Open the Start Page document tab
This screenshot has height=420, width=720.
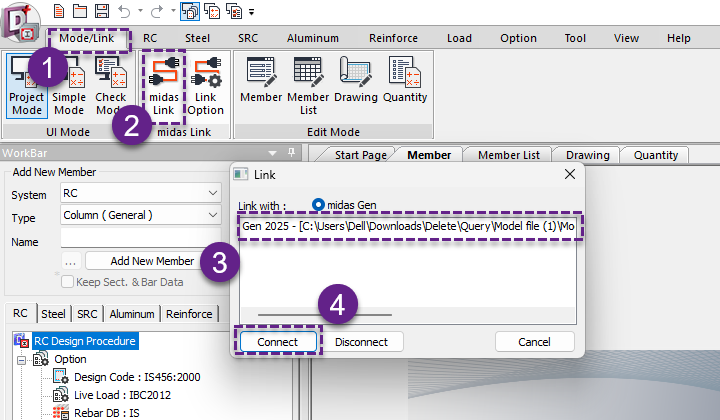360,155
